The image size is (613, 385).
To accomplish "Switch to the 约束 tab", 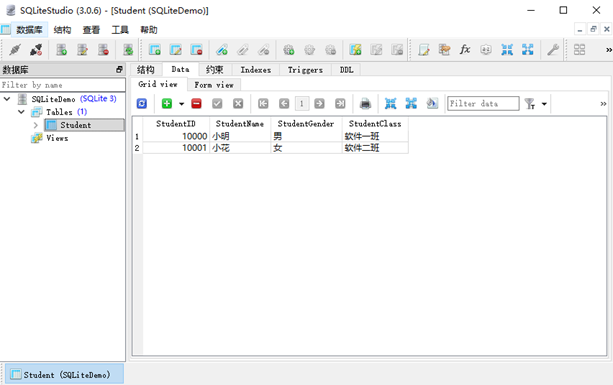I will (x=215, y=70).
